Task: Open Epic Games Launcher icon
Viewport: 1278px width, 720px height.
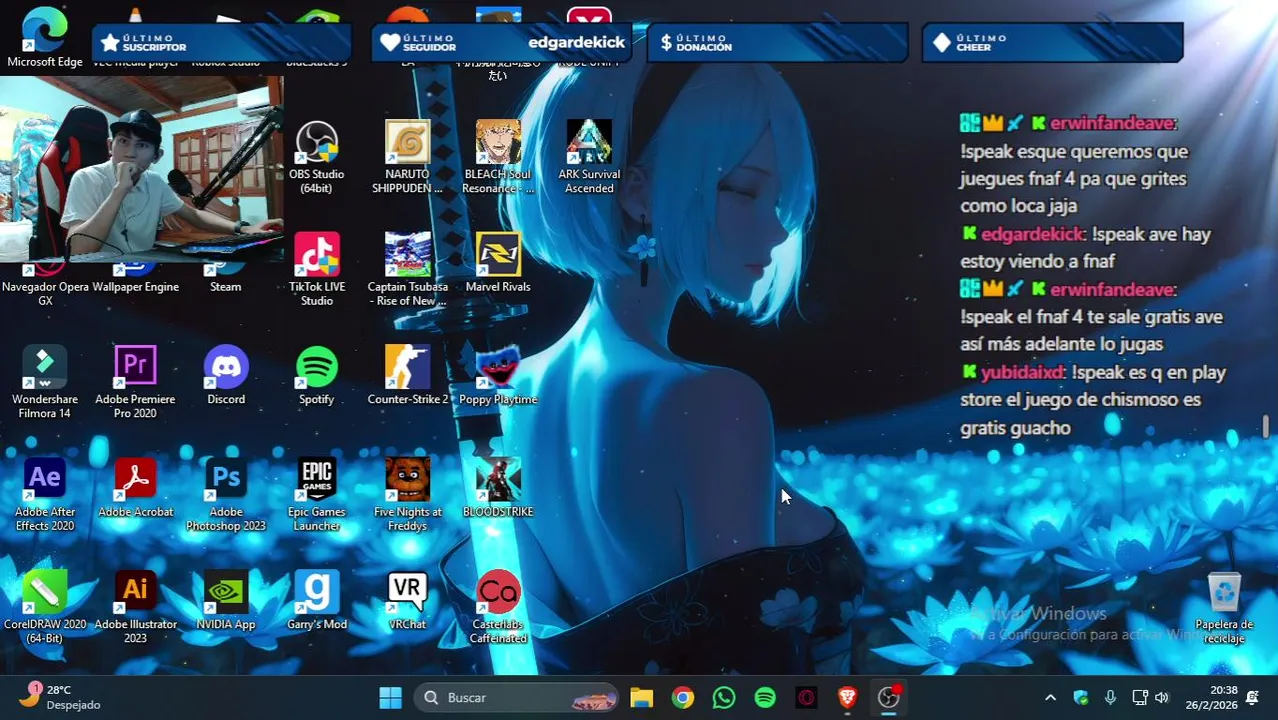Action: [x=316, y=495]
